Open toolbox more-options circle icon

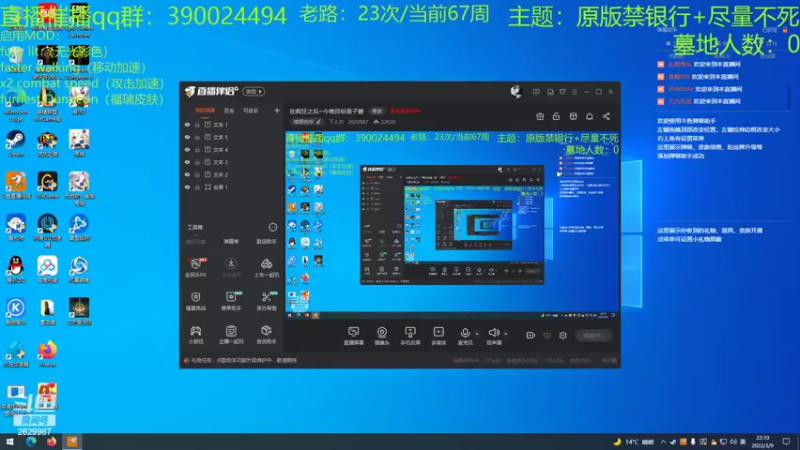[273, 227]
